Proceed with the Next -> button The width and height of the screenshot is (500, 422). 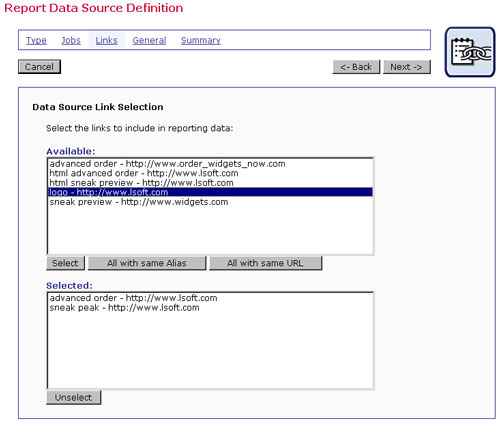407,67
